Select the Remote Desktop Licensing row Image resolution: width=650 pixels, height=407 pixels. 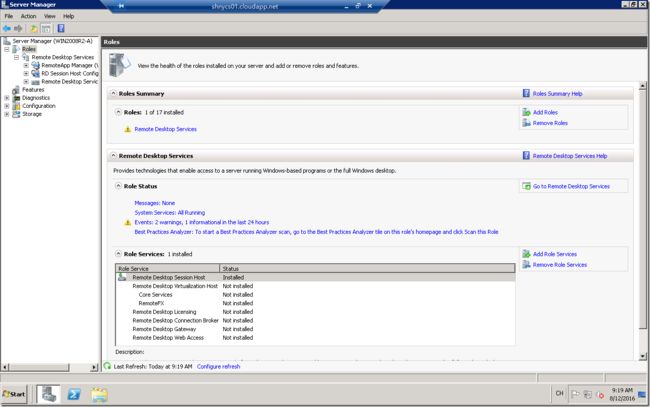tap(315, 312)
